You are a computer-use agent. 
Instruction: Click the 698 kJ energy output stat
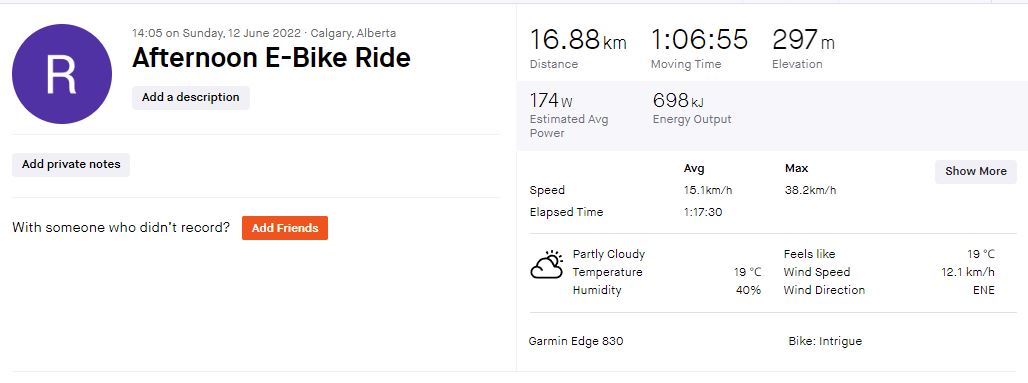pos(678,101)
